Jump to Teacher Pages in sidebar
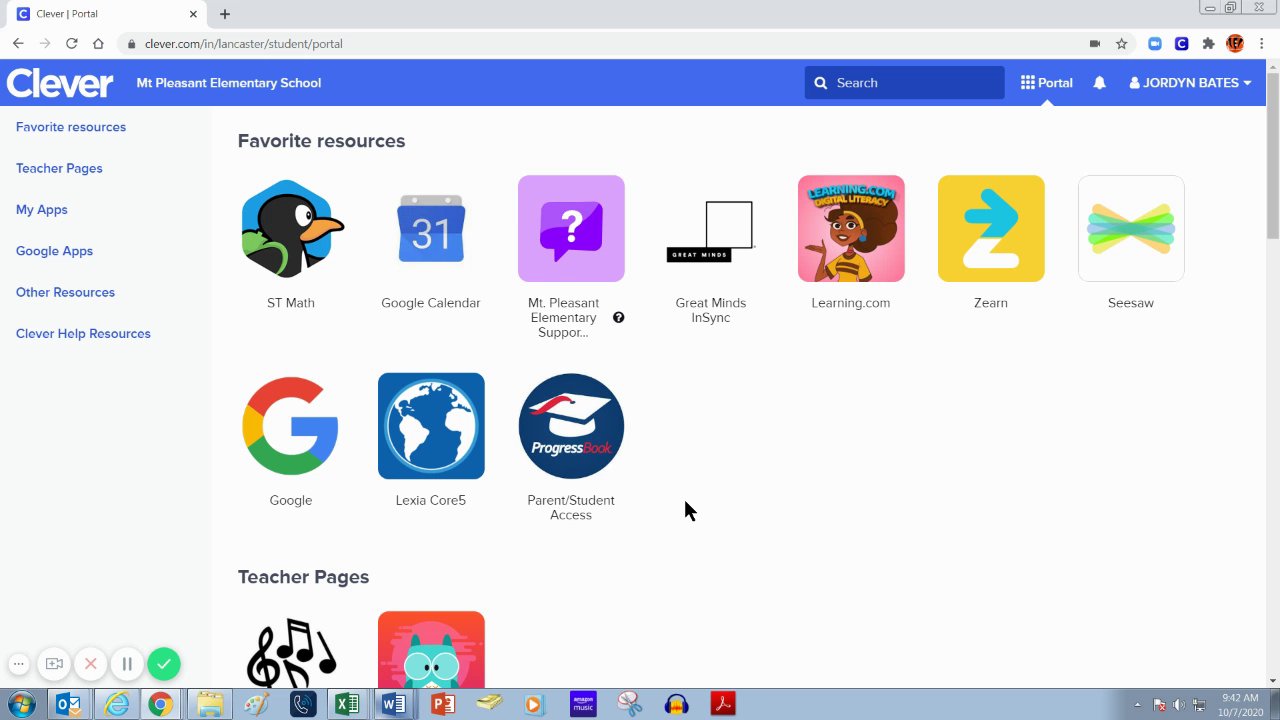This screenshot has height=720, width=1280. pyautogui.click(x=59, y=168)
